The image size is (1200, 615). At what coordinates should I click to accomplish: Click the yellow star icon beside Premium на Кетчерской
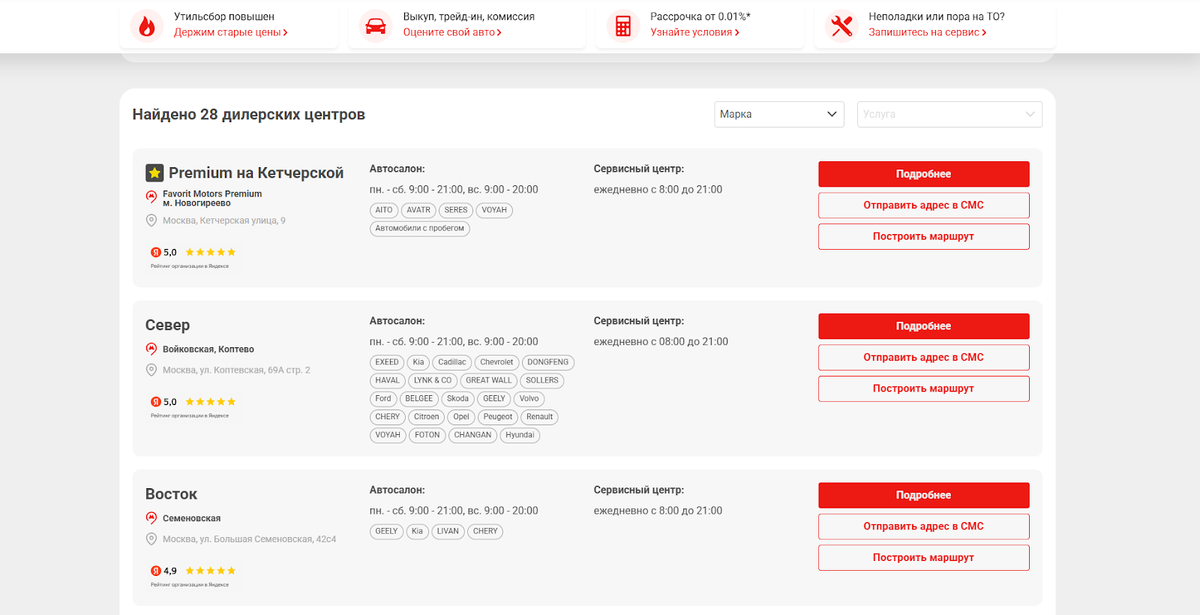pos(154,173)
